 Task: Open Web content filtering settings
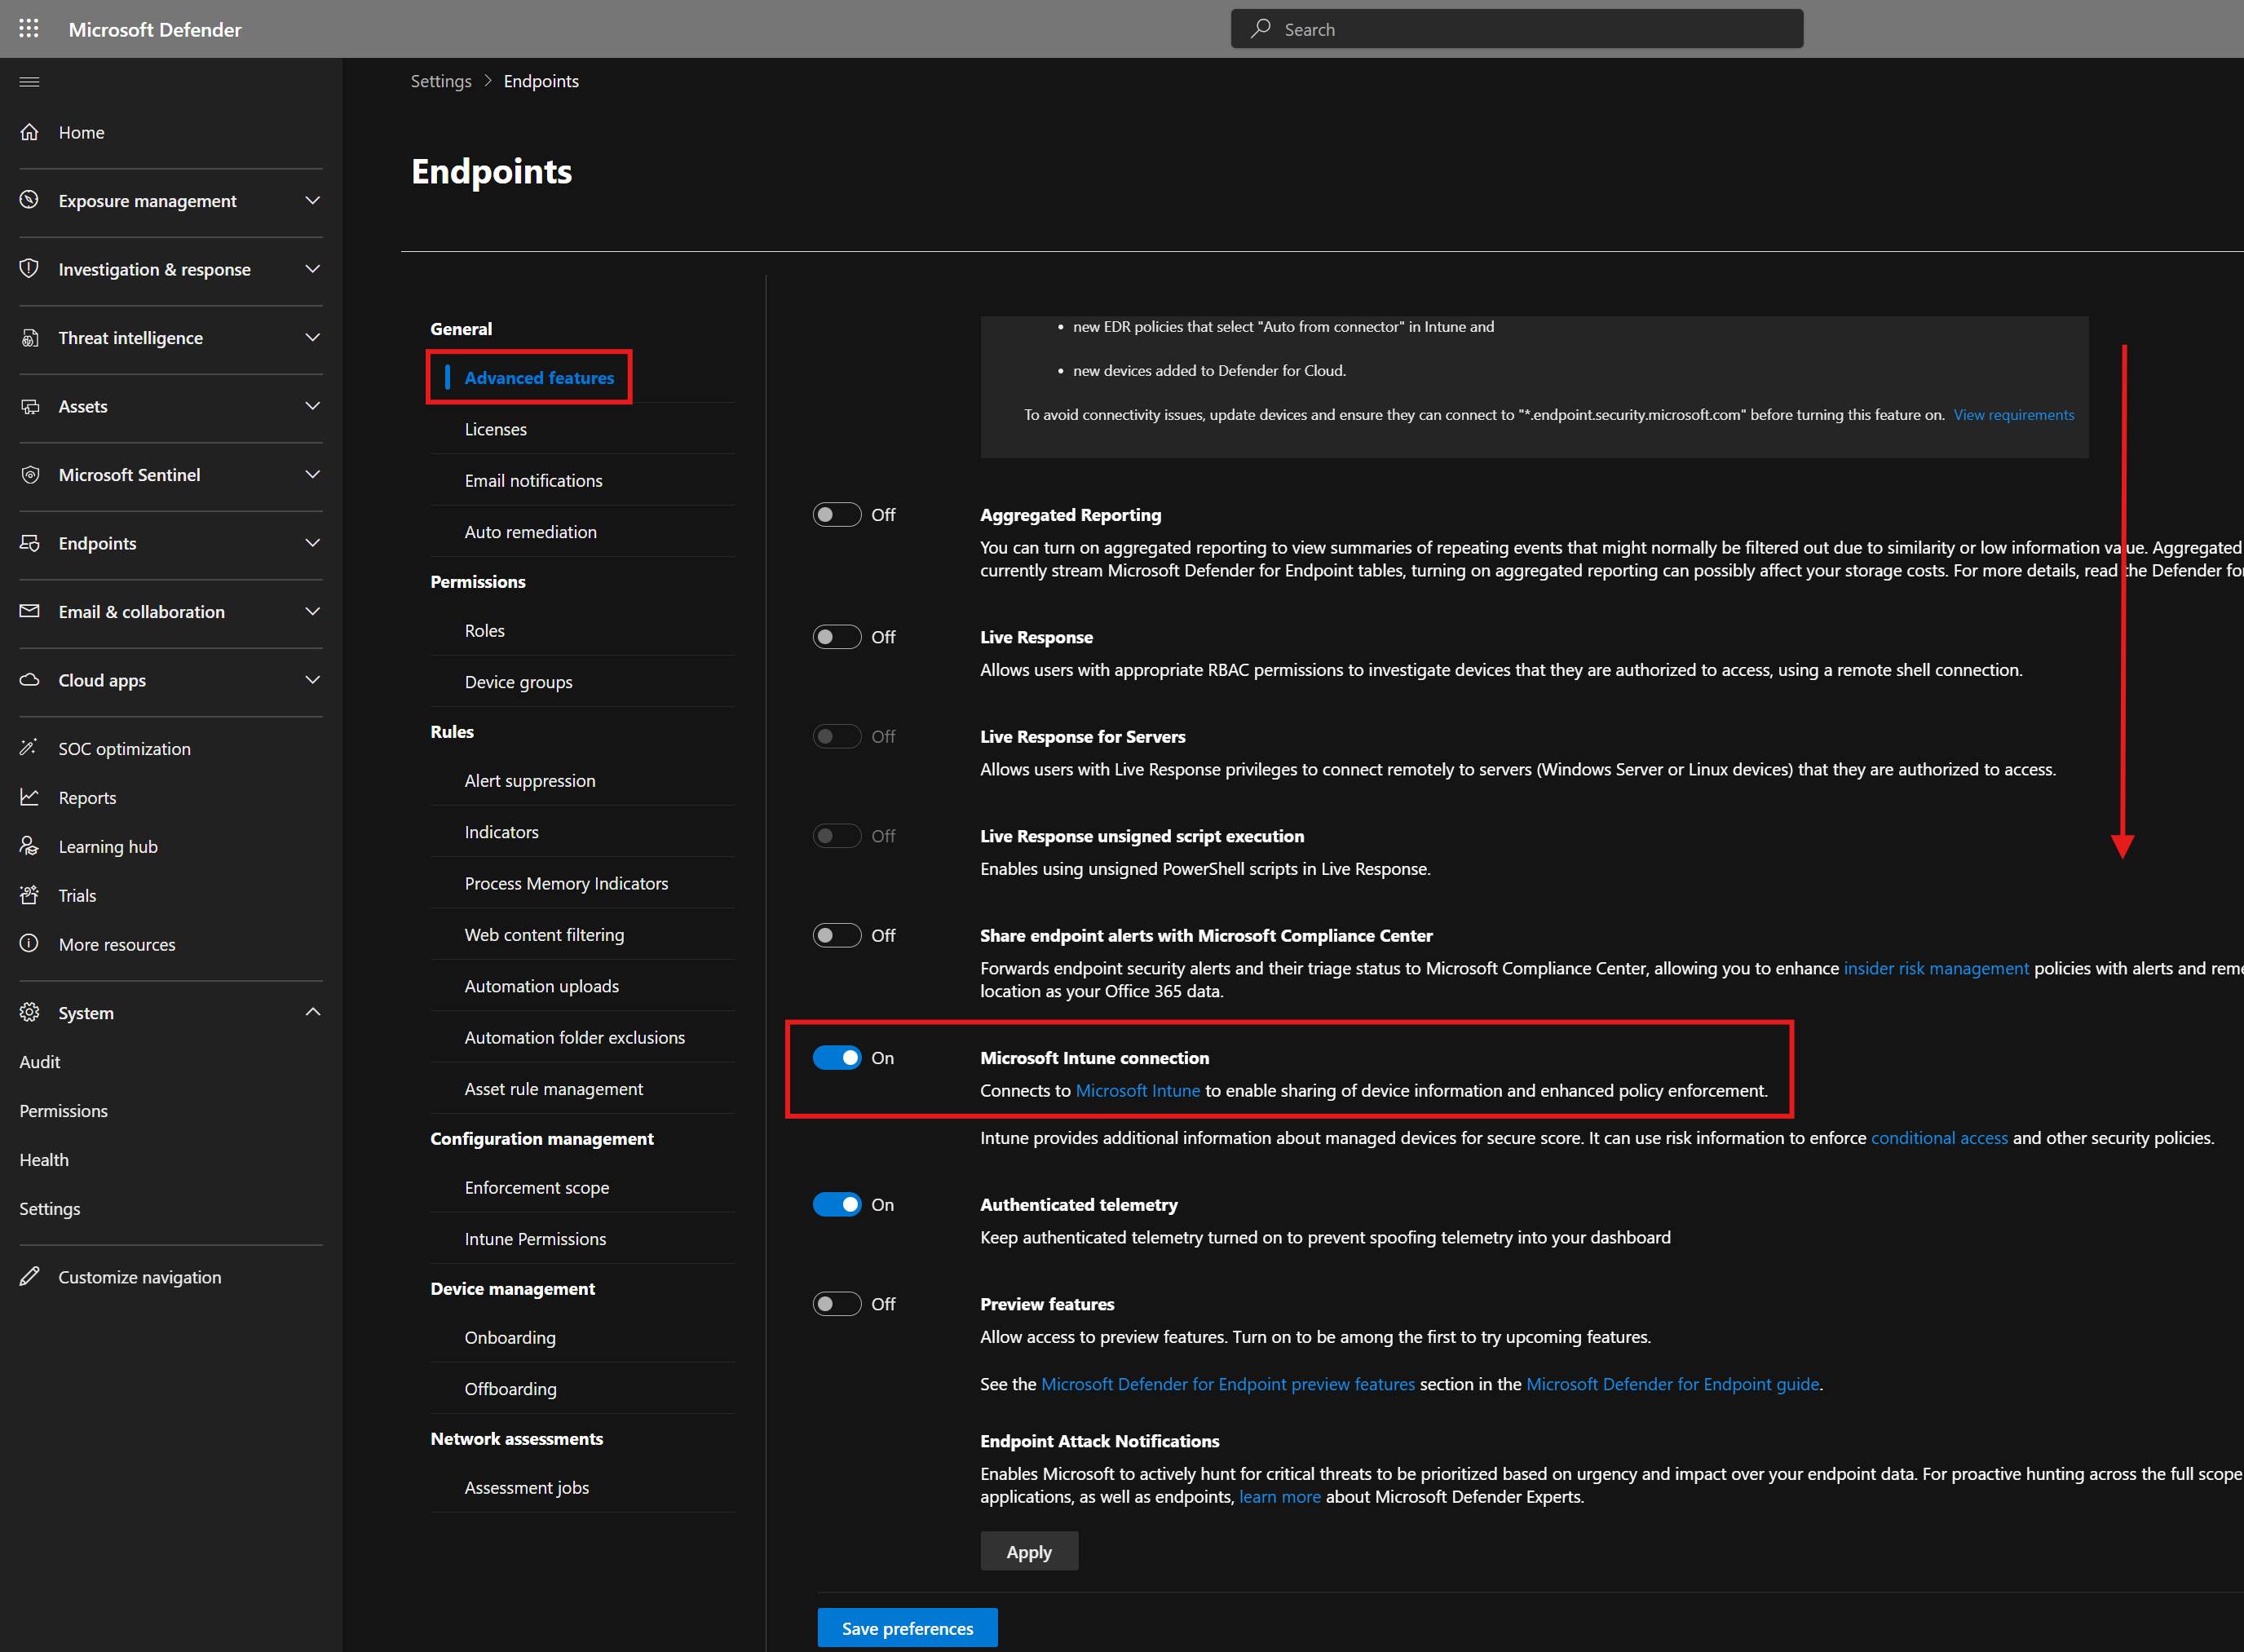click(x=544, y=934)
